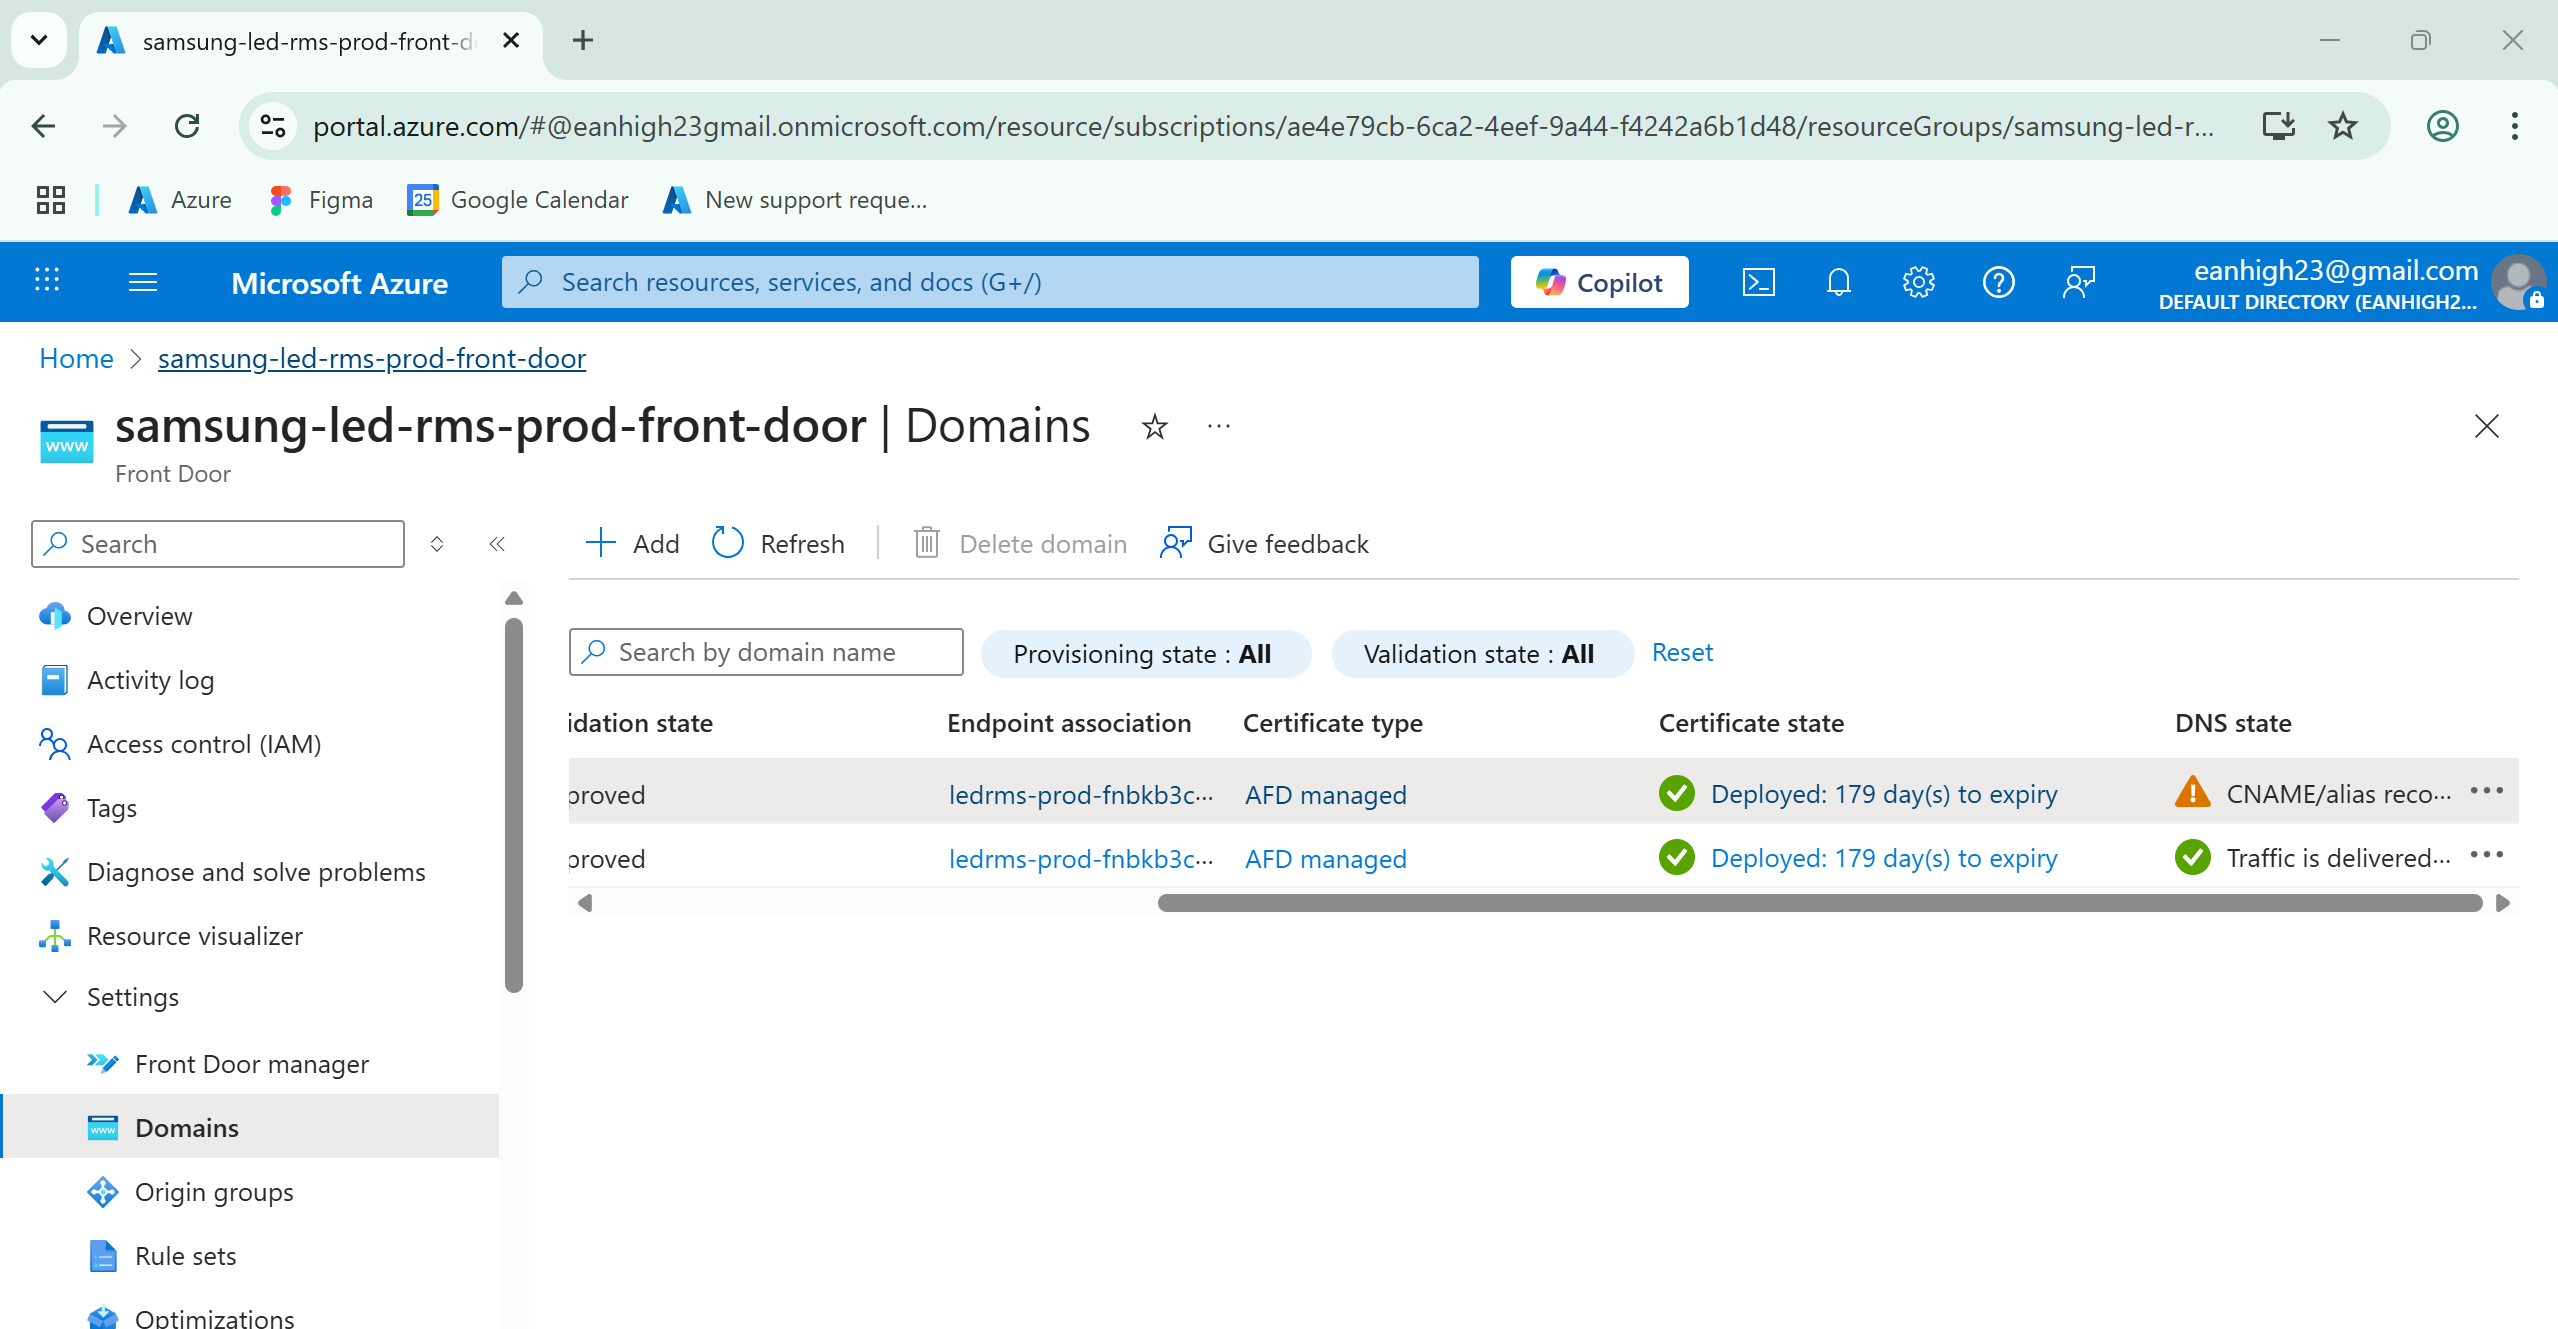
Task: Open Rule sets
Action: tap(186, 1256)
